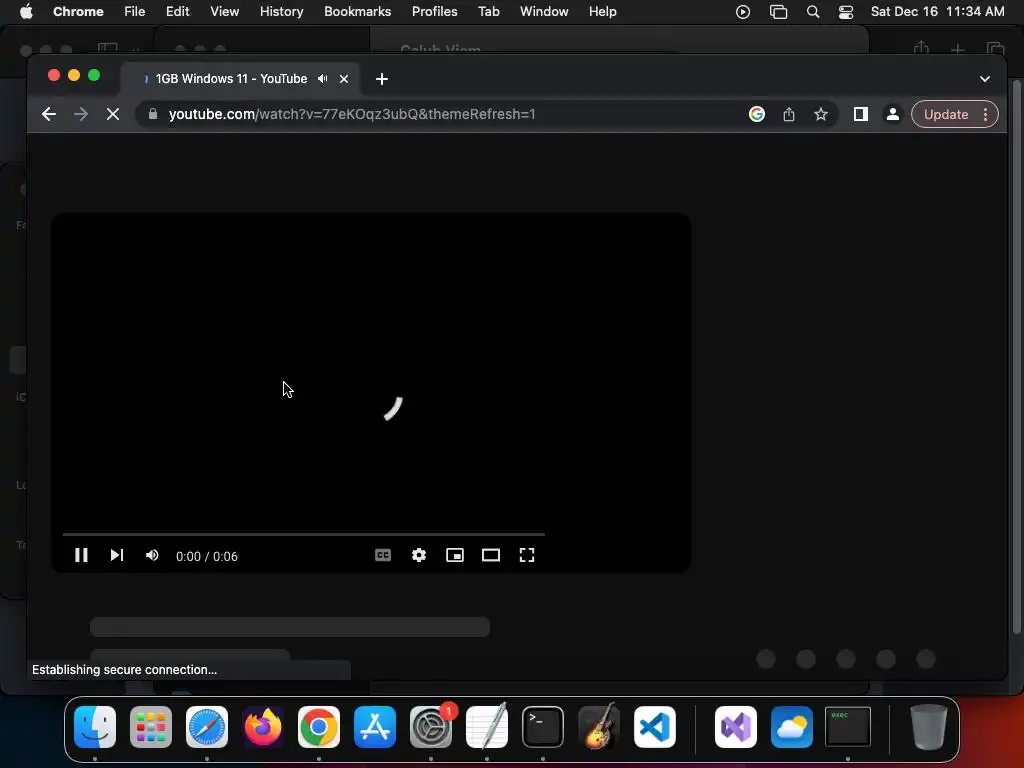Open TextEdit from Dock
The image size is (1024, 768).
pyautogui.click(x=487, y=726)
